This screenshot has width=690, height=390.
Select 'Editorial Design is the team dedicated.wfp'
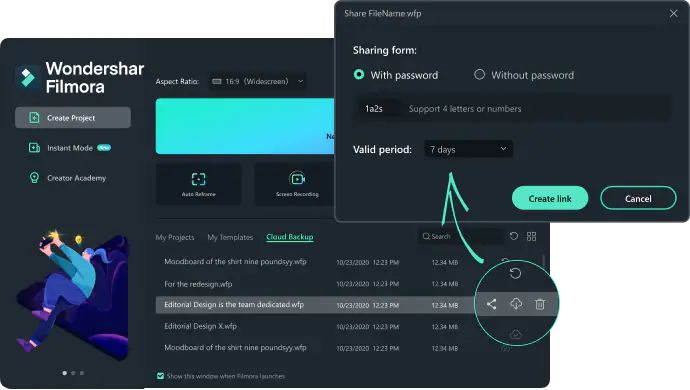coord(234,305)
